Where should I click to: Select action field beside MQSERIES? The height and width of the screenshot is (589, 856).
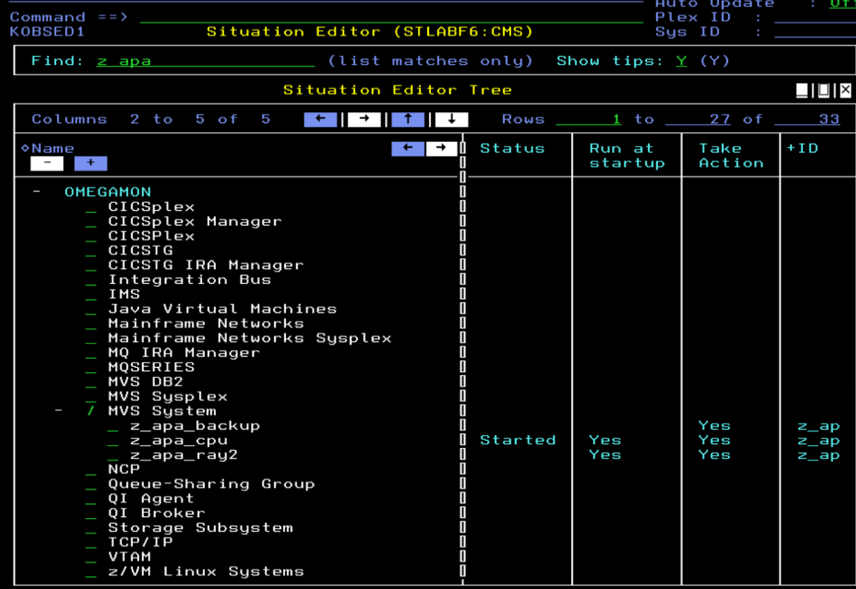pyautogui.click(x=91, y=367)
